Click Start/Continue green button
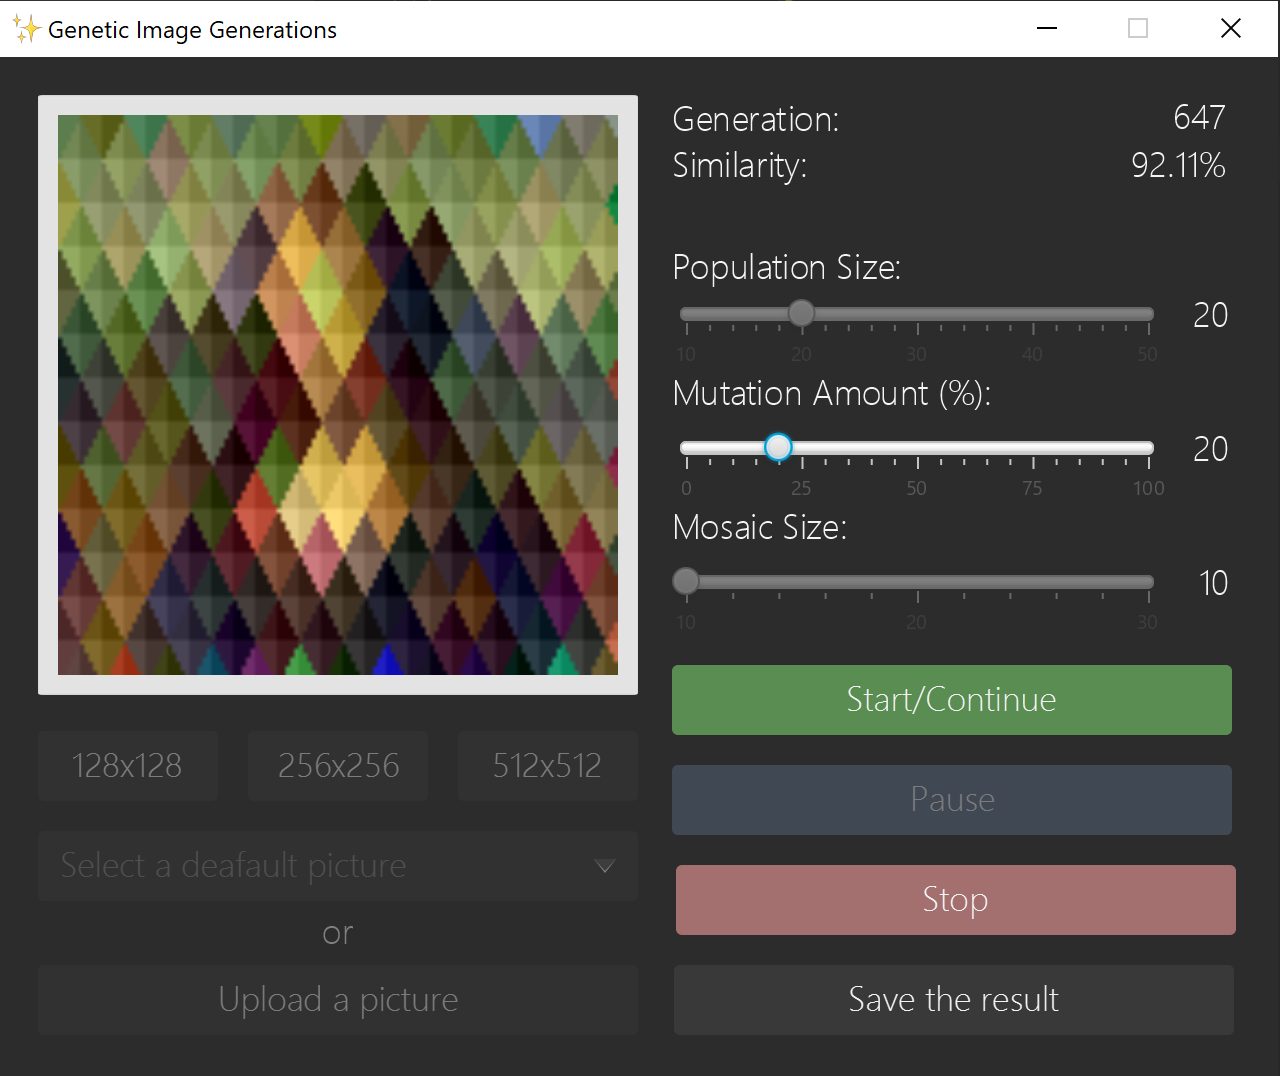 [x=952, y=700]
